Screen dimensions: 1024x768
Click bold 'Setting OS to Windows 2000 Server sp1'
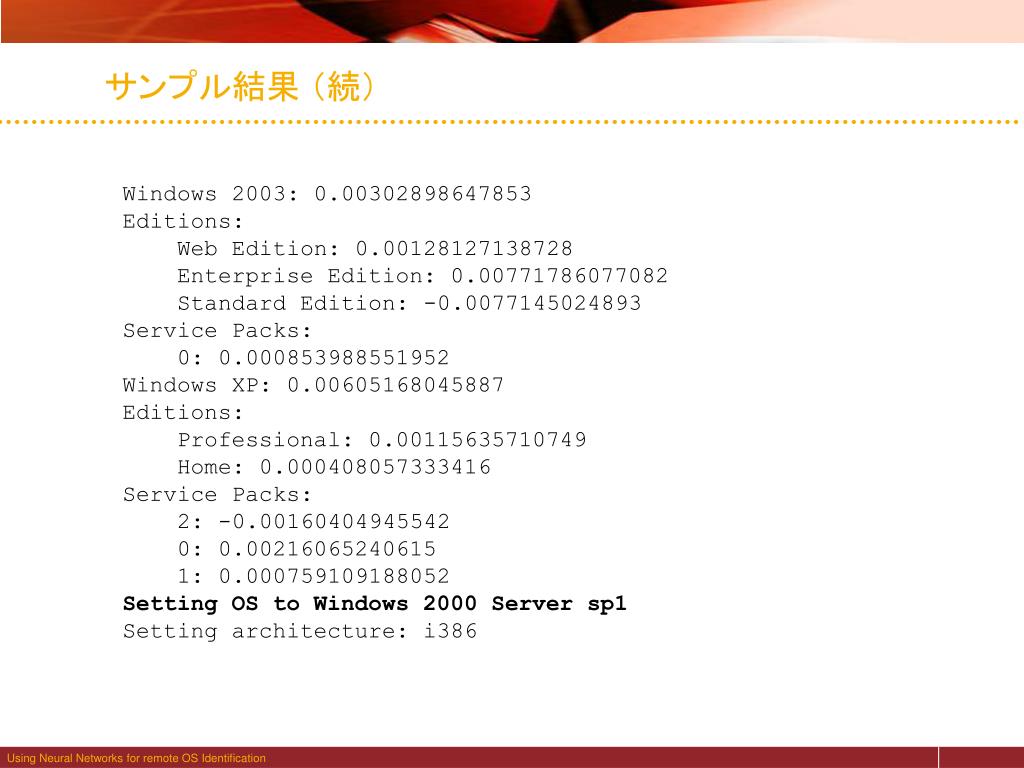[375, 604]
